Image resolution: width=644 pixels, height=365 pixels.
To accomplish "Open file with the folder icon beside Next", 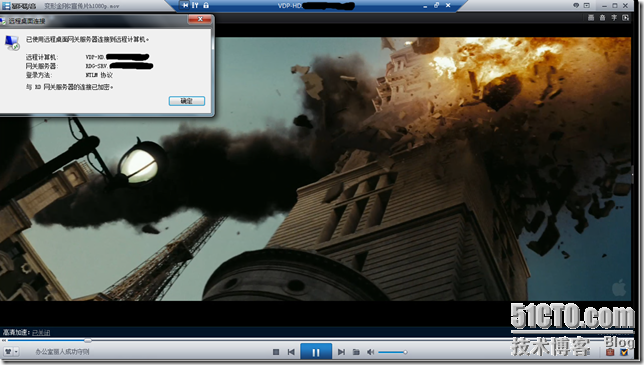I will [x=356, y=352].
